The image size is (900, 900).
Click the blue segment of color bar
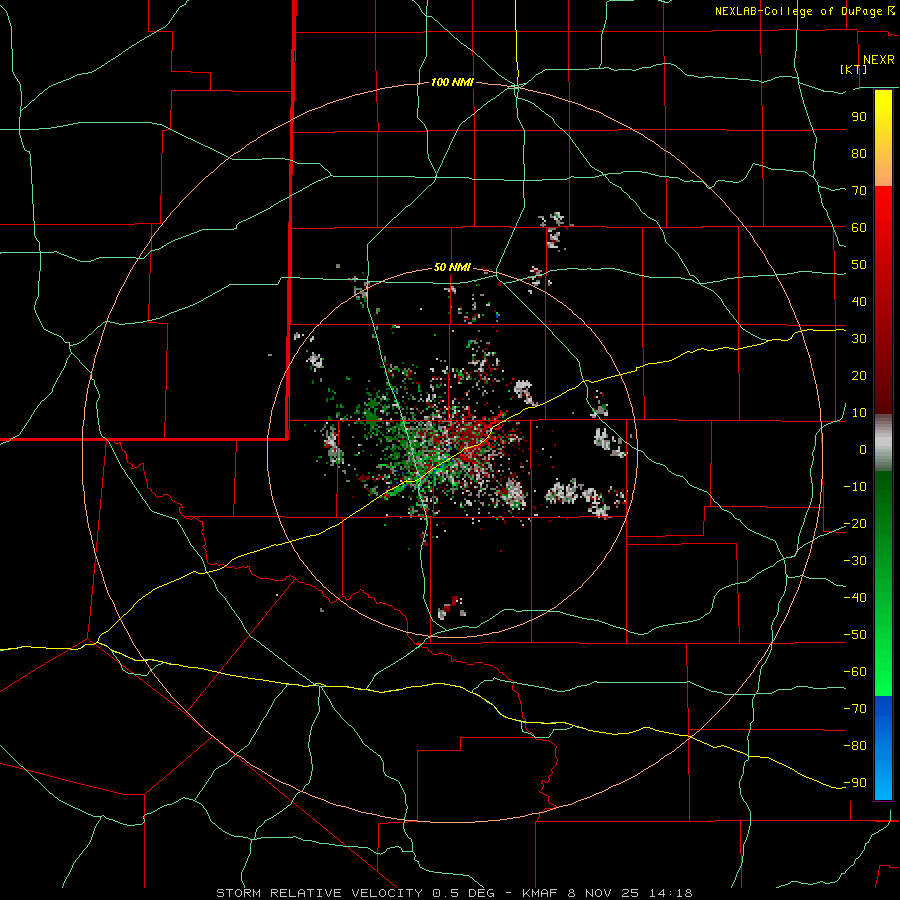point(883,747)
